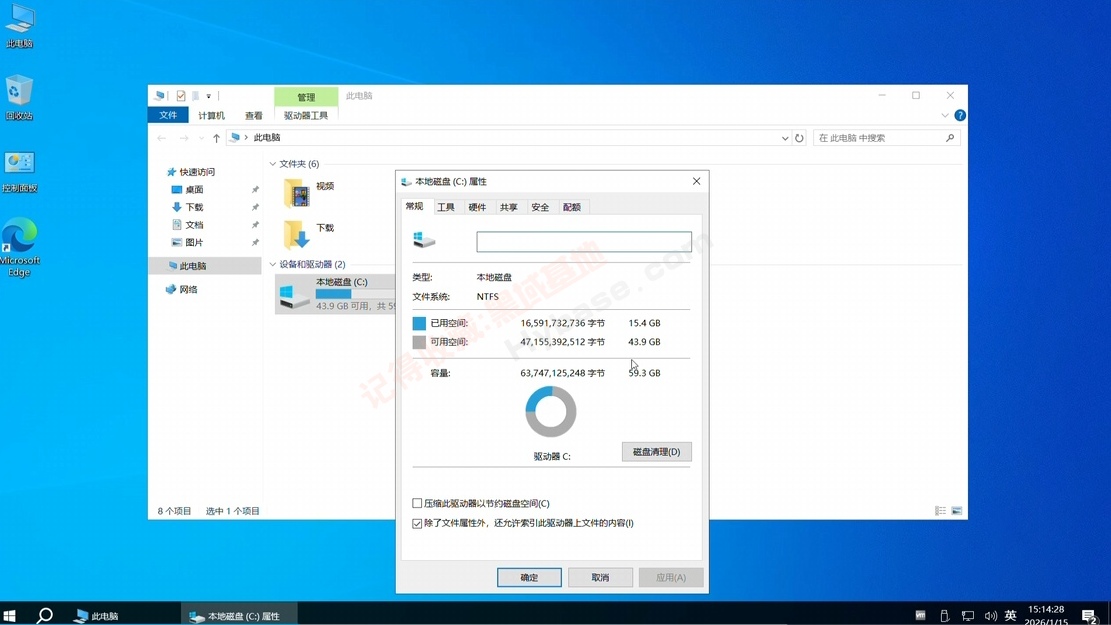Viewport: 1111px width, 625px height.
Task: Launch Microsoft Edge from desktop
Action: [x=19, y=247]
